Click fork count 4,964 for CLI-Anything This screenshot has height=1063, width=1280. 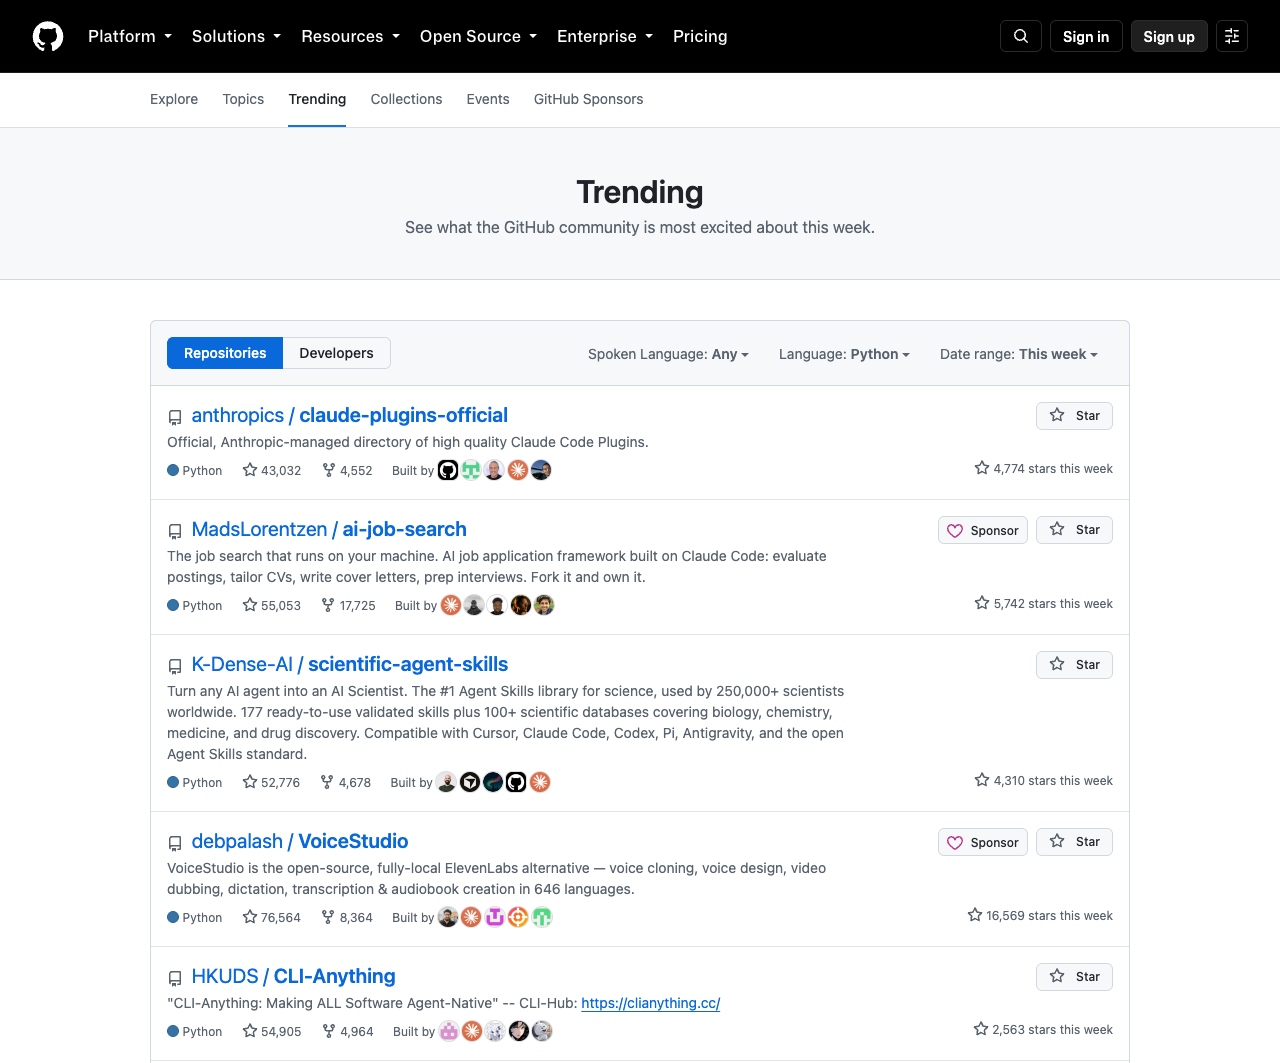click(347, 1031)
